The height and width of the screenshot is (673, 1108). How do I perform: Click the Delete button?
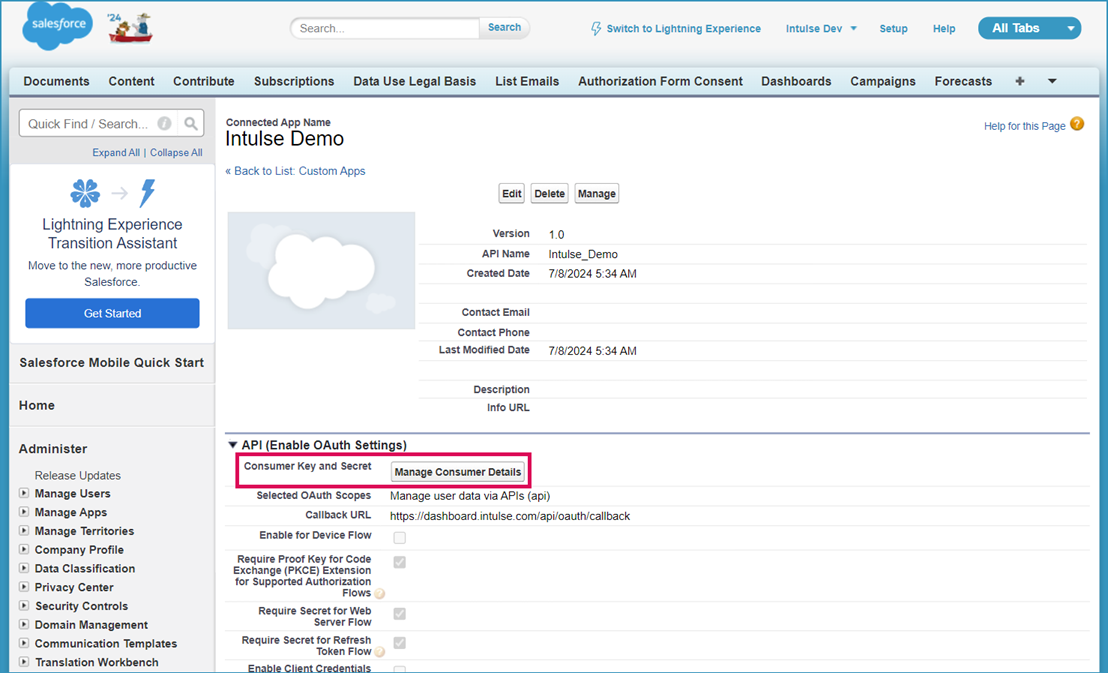pyautogui.click(x=549, y=194)
